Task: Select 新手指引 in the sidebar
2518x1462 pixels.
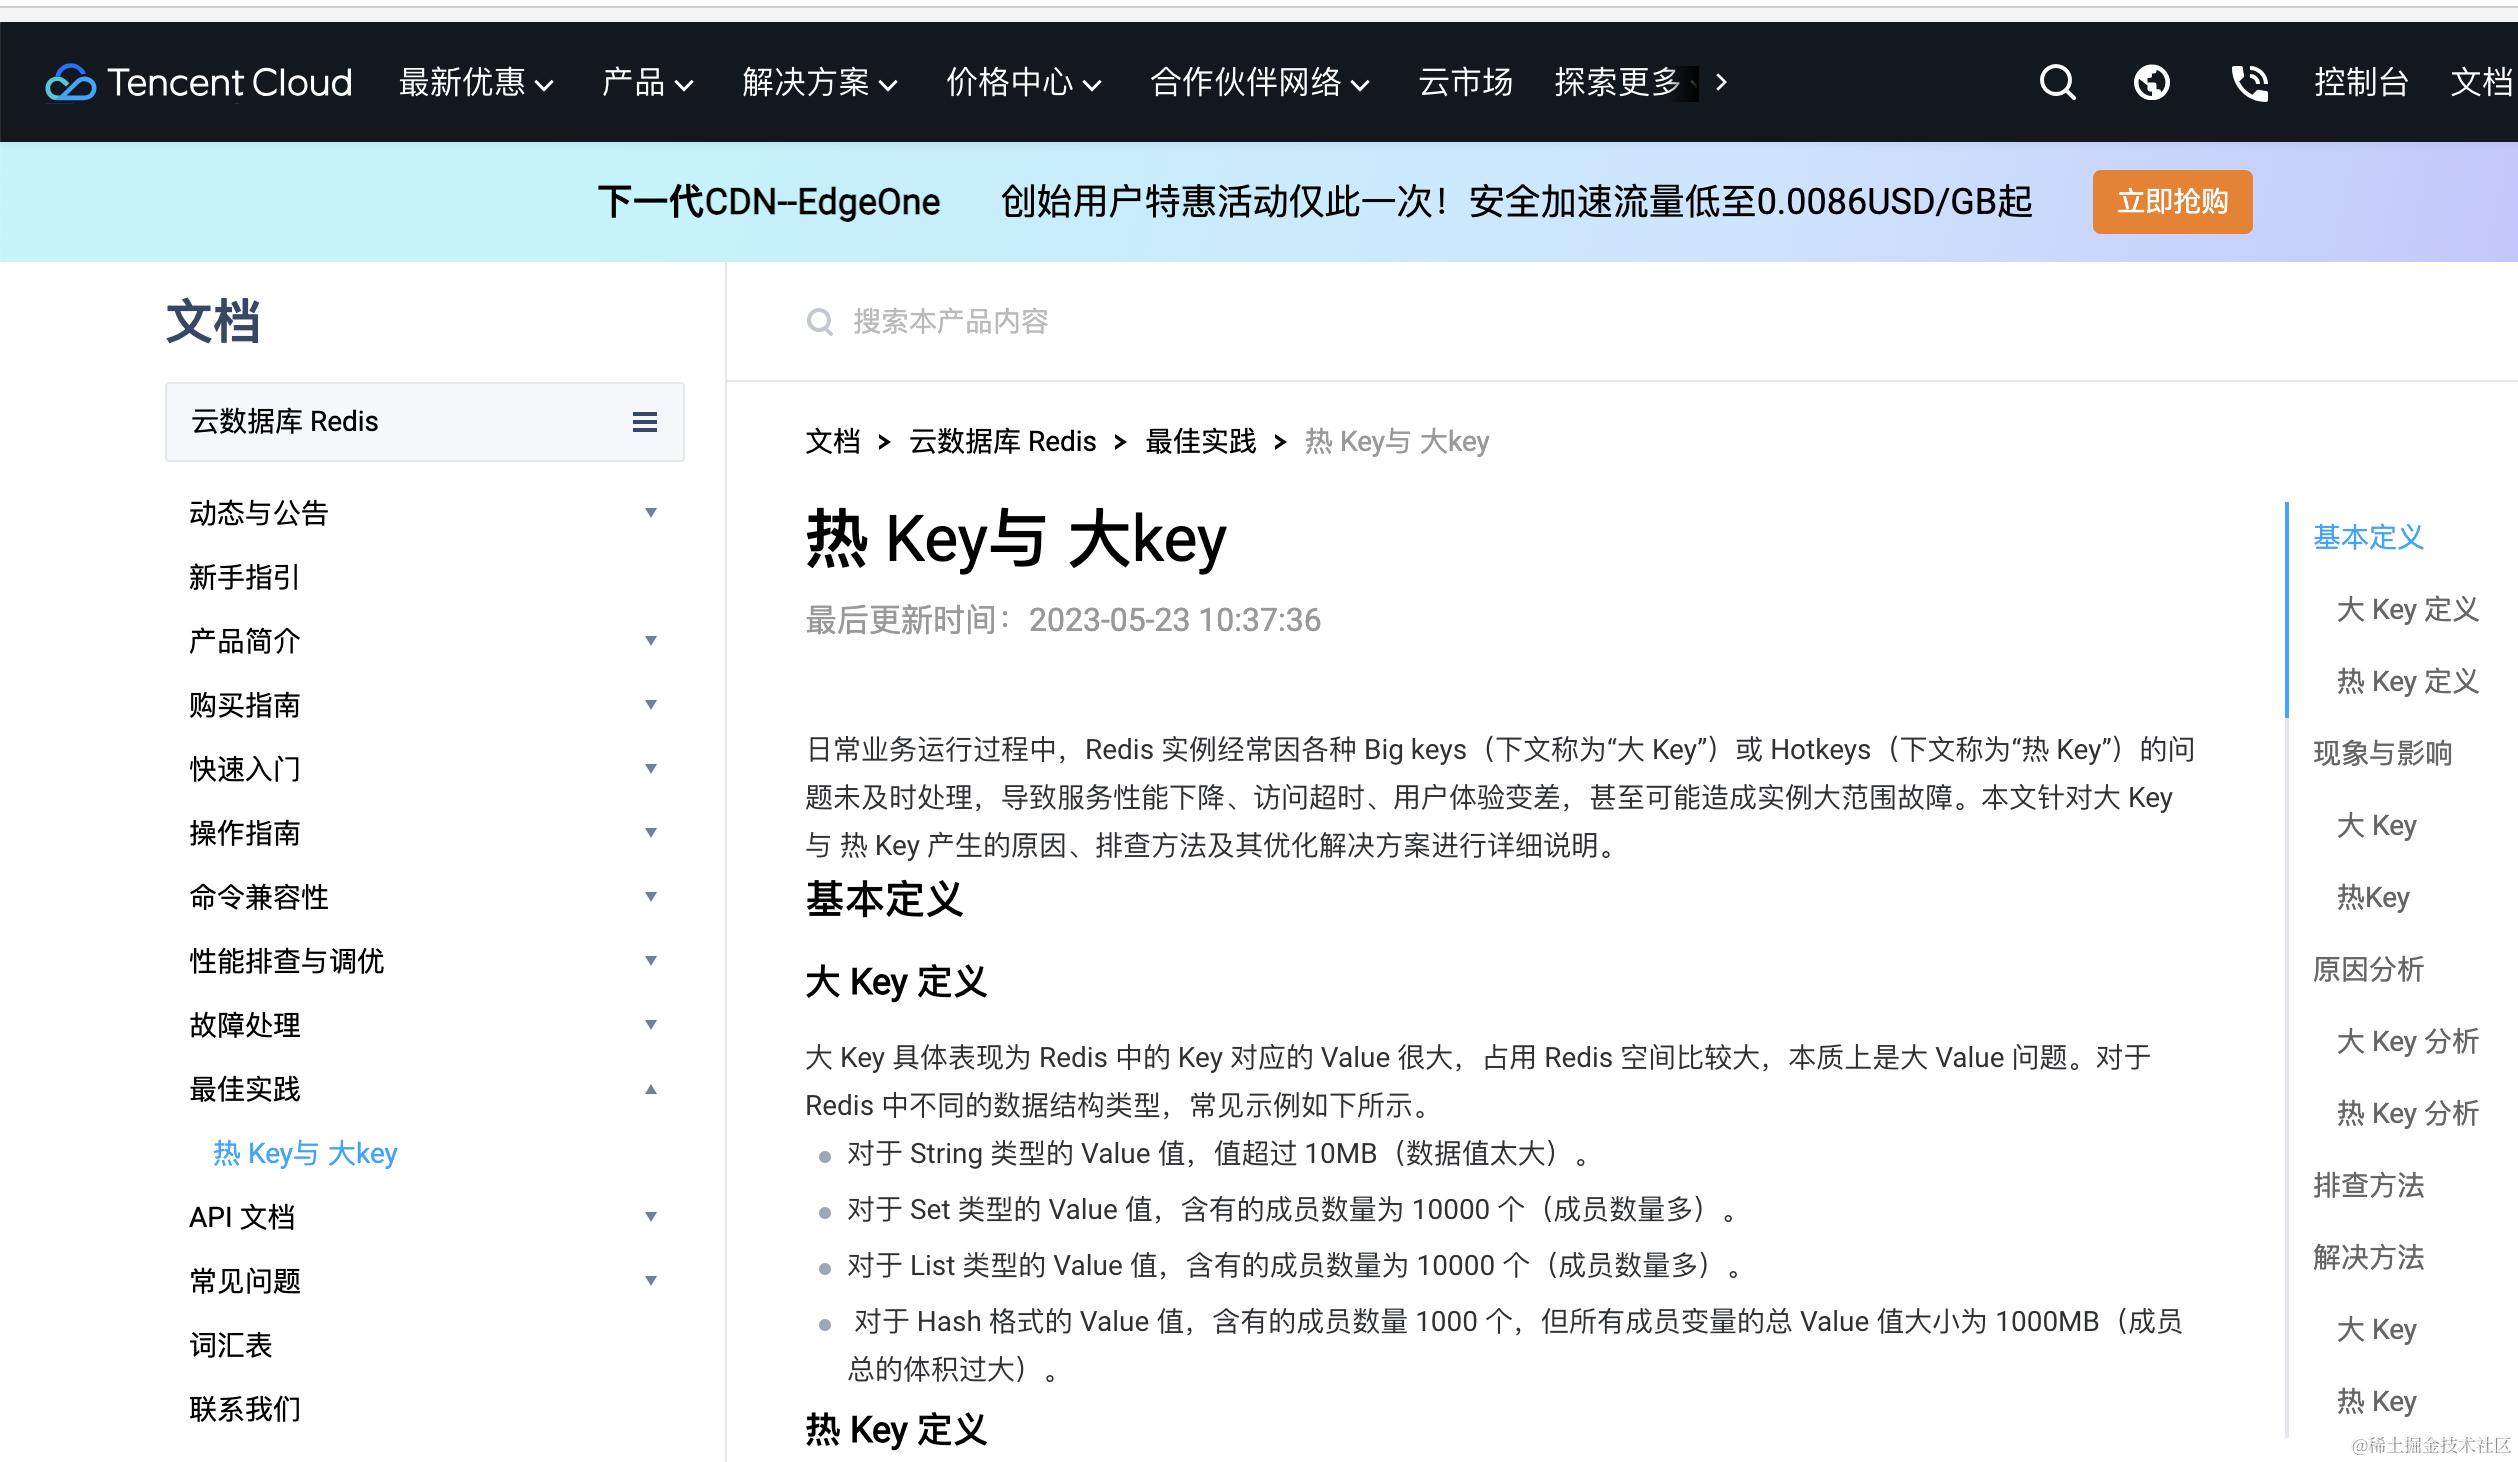Action: (x=245, y=577)
